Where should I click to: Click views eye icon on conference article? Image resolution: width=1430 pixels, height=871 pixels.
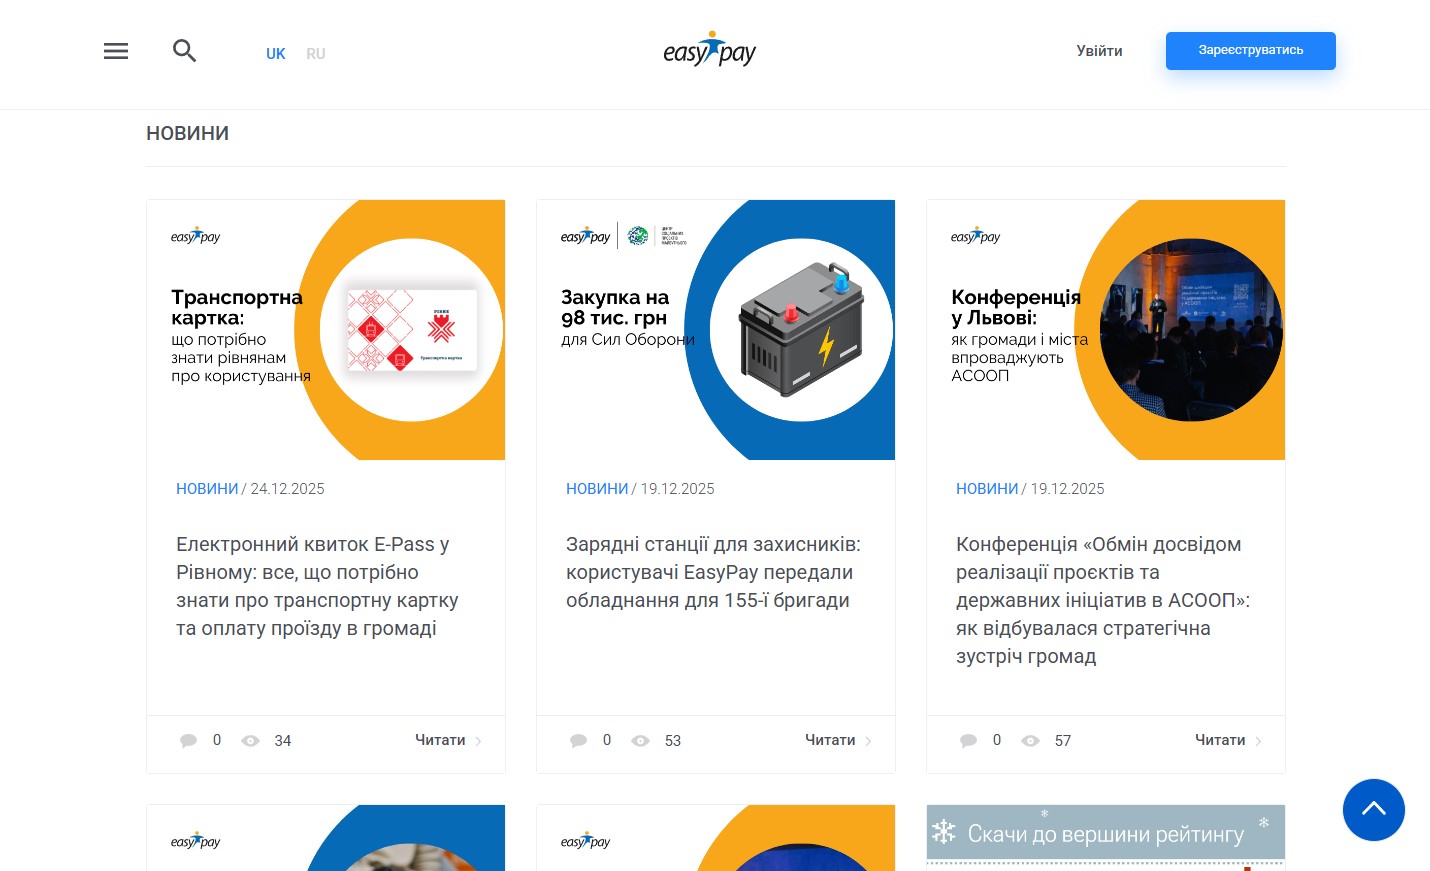pos(1030,741)
